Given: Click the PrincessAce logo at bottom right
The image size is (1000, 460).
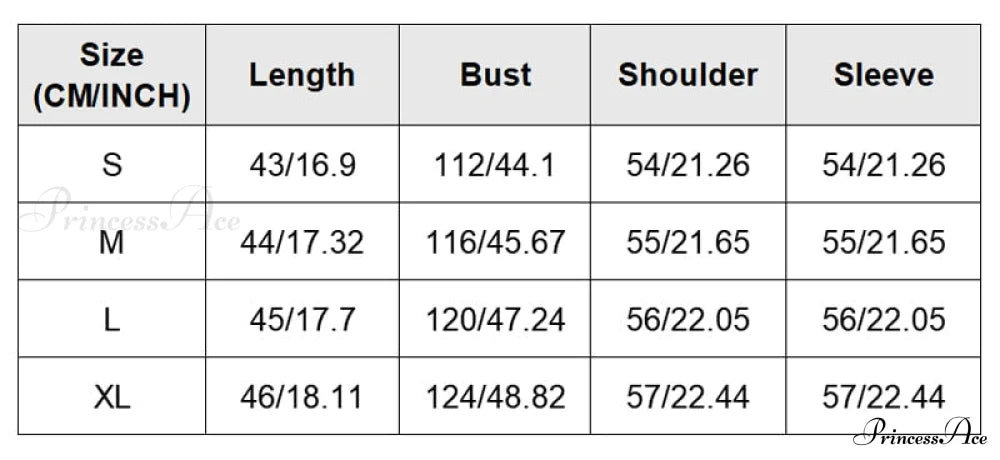Looking at the screenshot, I should [920, 434].
